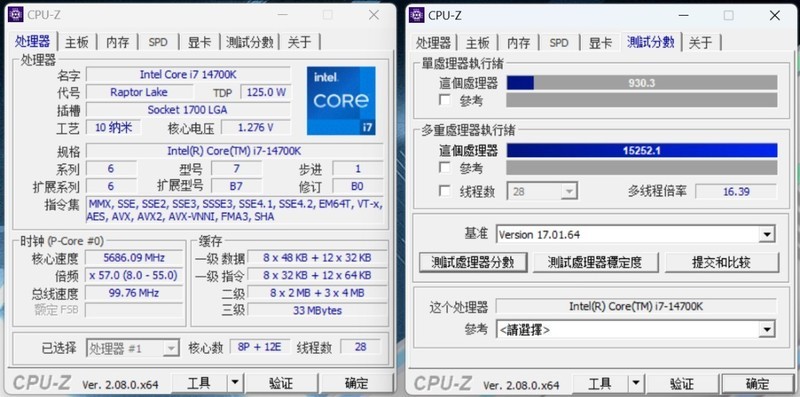Close the left CPU-Z window

click(374, 15)
